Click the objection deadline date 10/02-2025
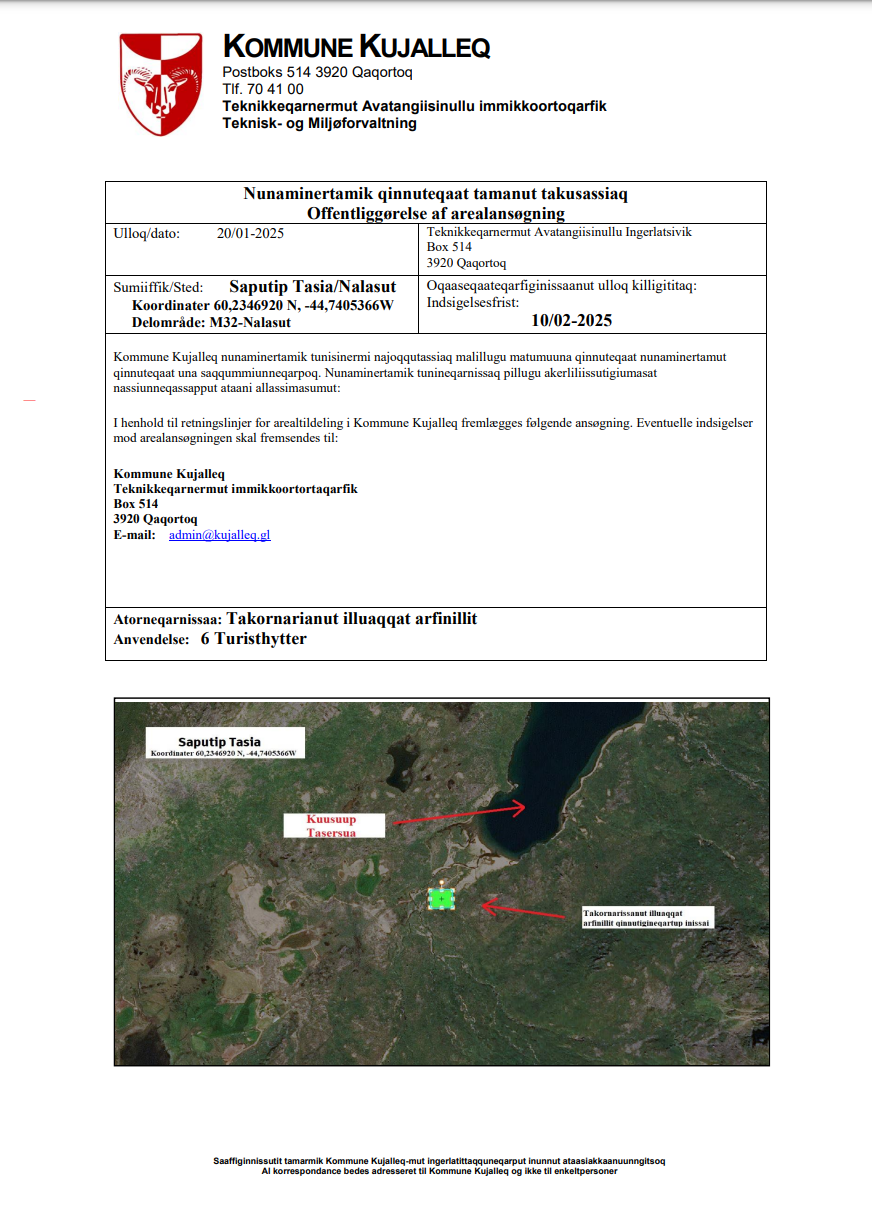Viewport: 872px width, 1210px height. pyautogui.click(x=571, y=320)
